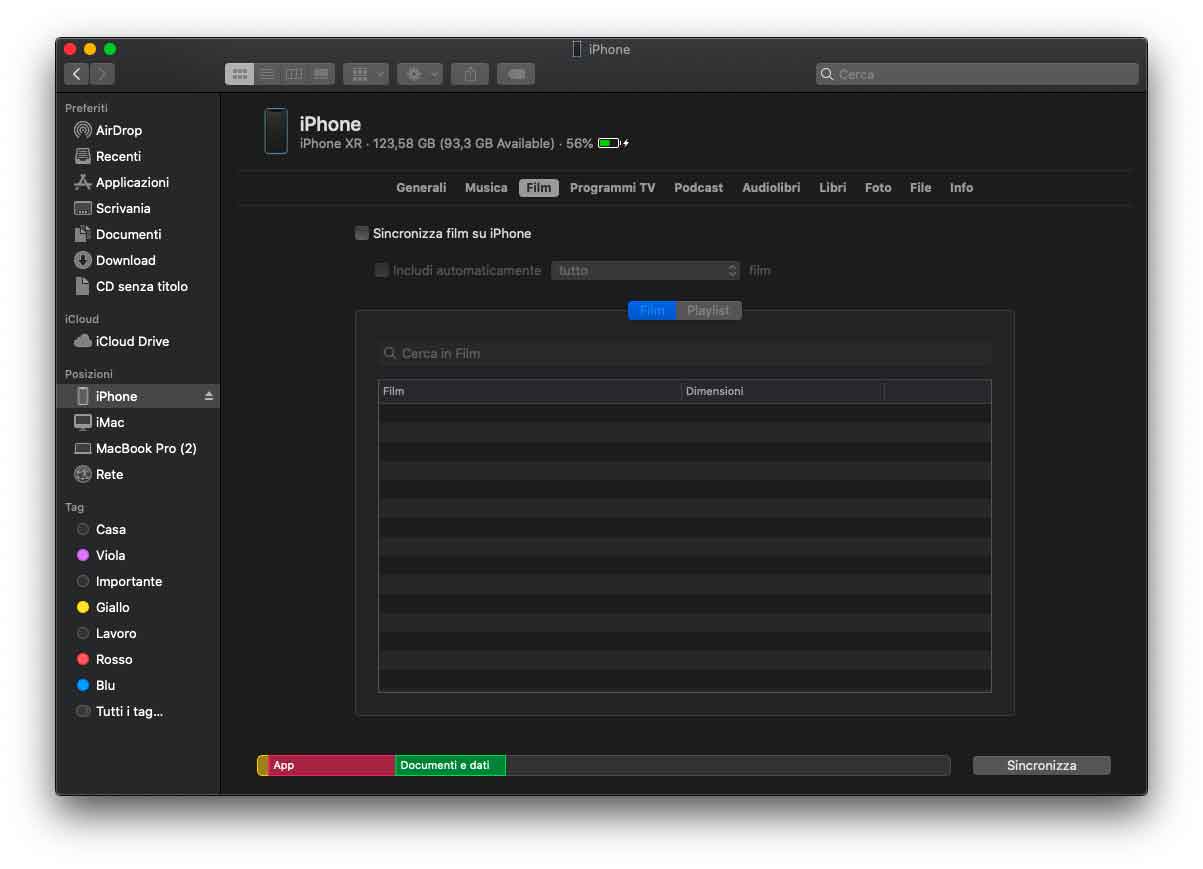
Task: Enable Sincronizza film su iPhone checkbox
Action: 362,233
